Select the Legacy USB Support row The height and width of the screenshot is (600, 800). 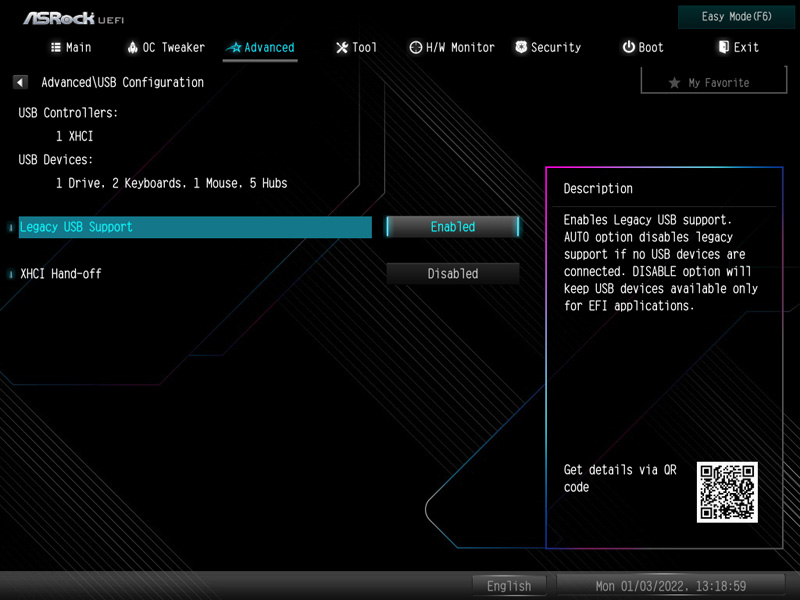coord(195,227)
